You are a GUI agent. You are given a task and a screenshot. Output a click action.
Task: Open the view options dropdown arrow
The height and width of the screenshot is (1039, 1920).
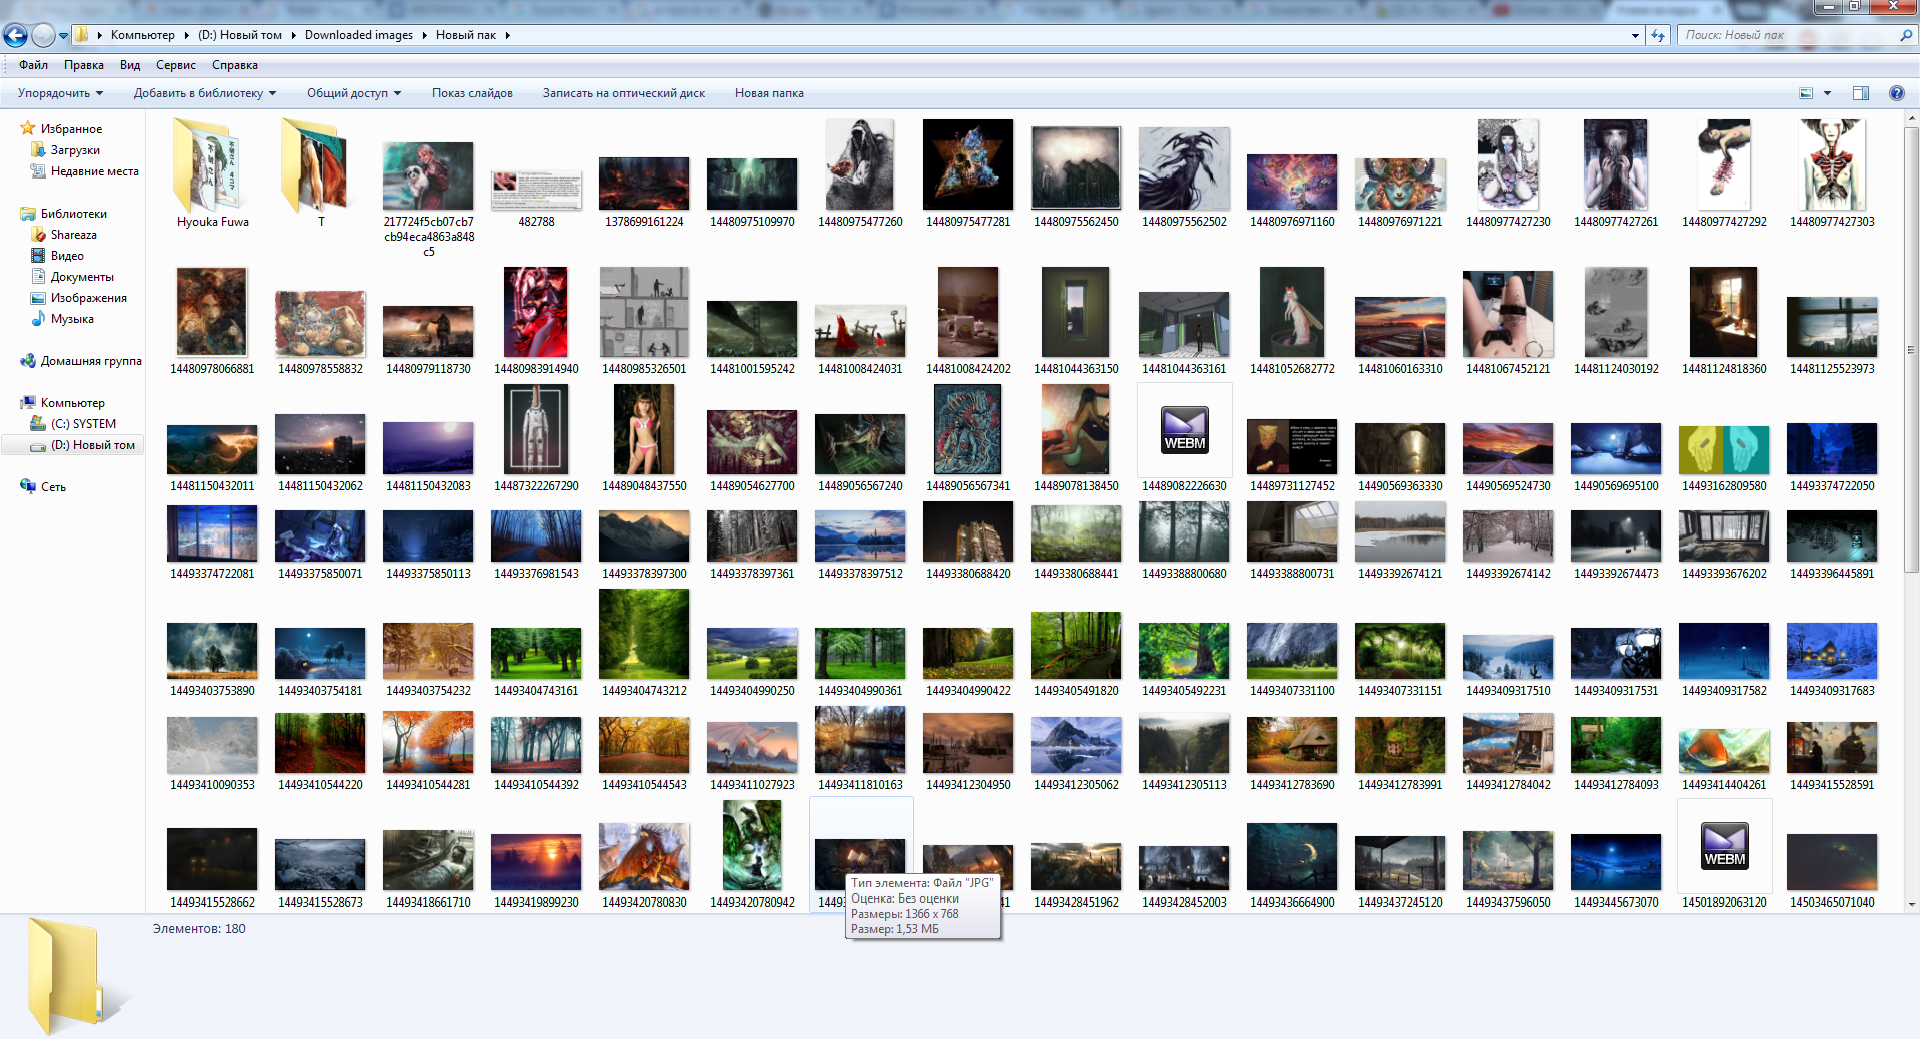(x=1827, y=93)
